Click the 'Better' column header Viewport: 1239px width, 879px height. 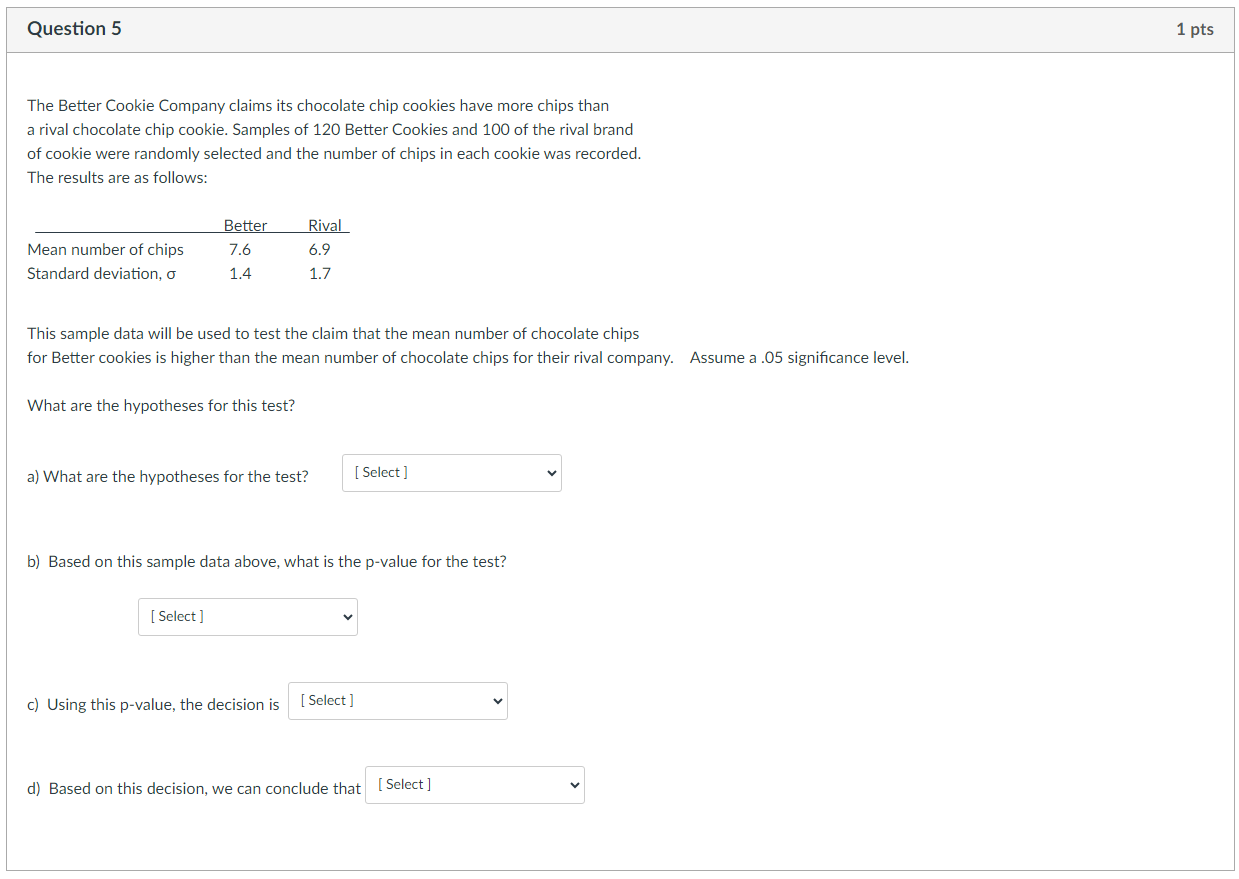coord(245,225)
